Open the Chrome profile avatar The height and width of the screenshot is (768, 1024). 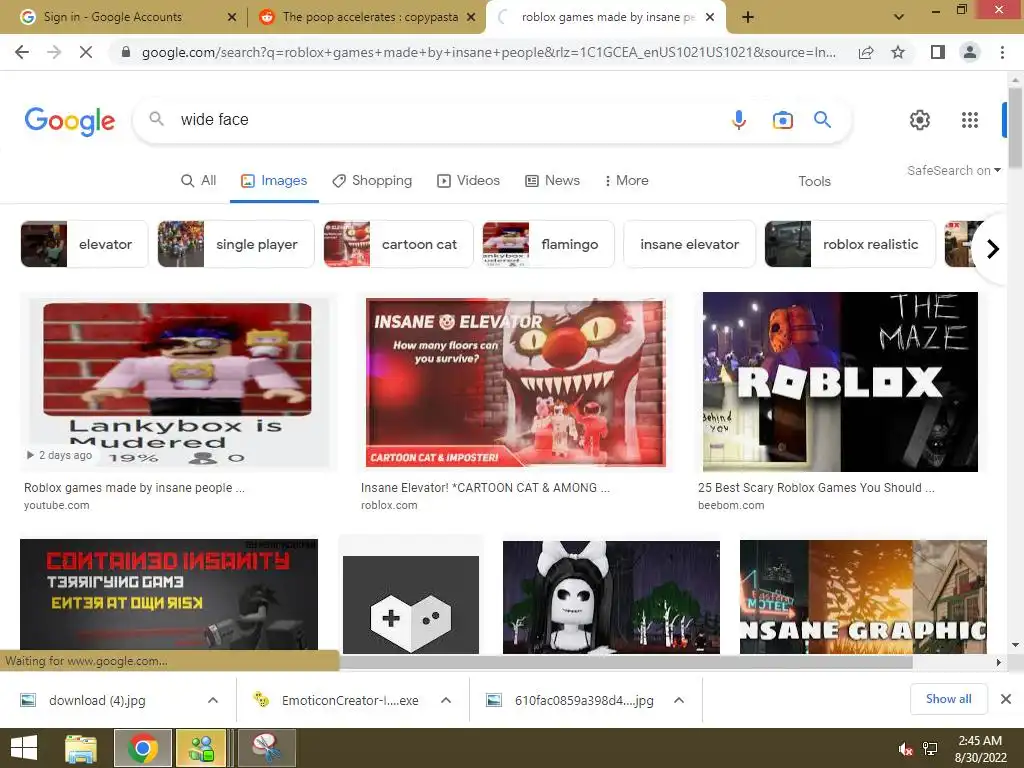tap(970, 52)
